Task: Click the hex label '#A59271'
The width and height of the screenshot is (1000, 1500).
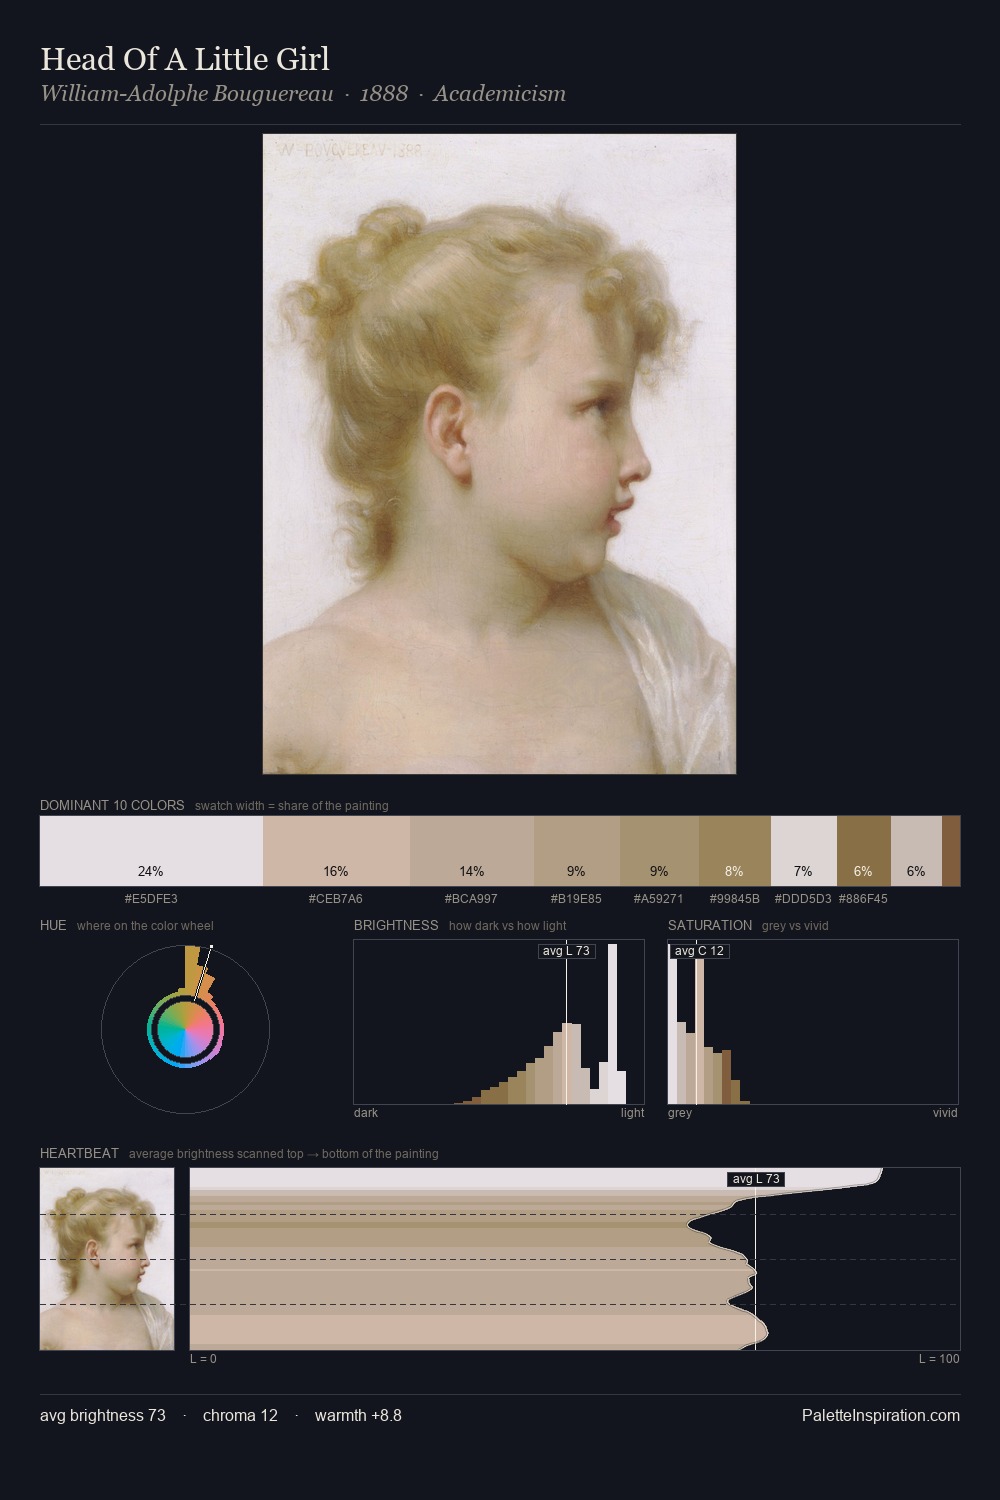Action: [659, 899]
